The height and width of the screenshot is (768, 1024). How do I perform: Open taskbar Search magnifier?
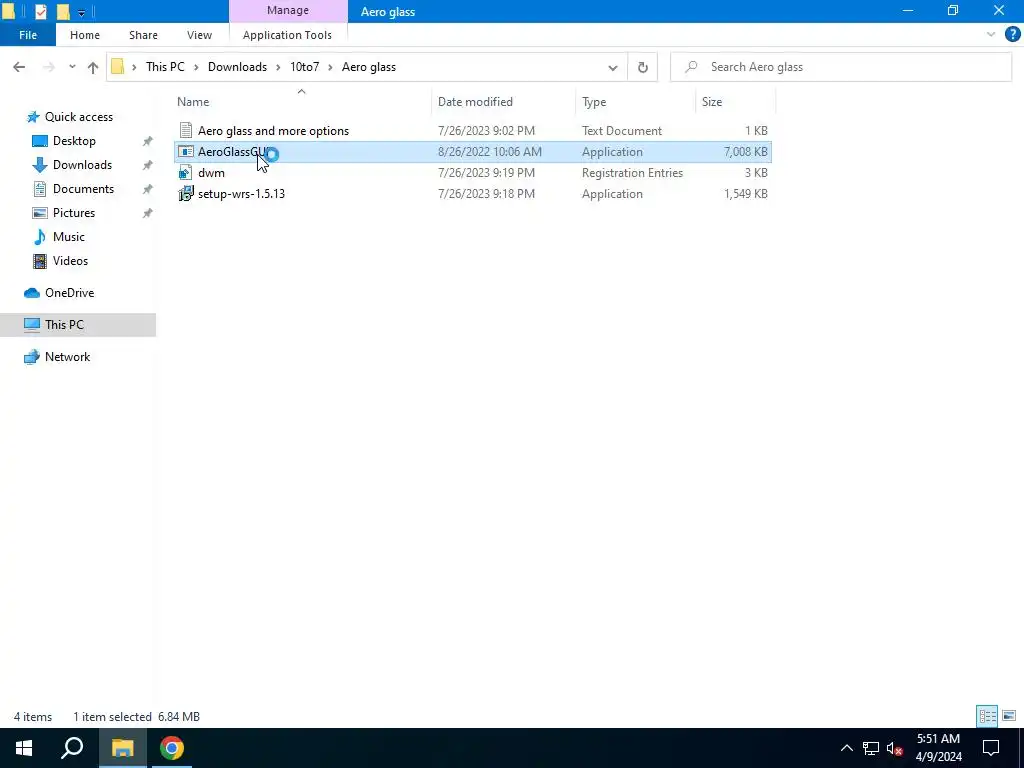click(72, 748)
